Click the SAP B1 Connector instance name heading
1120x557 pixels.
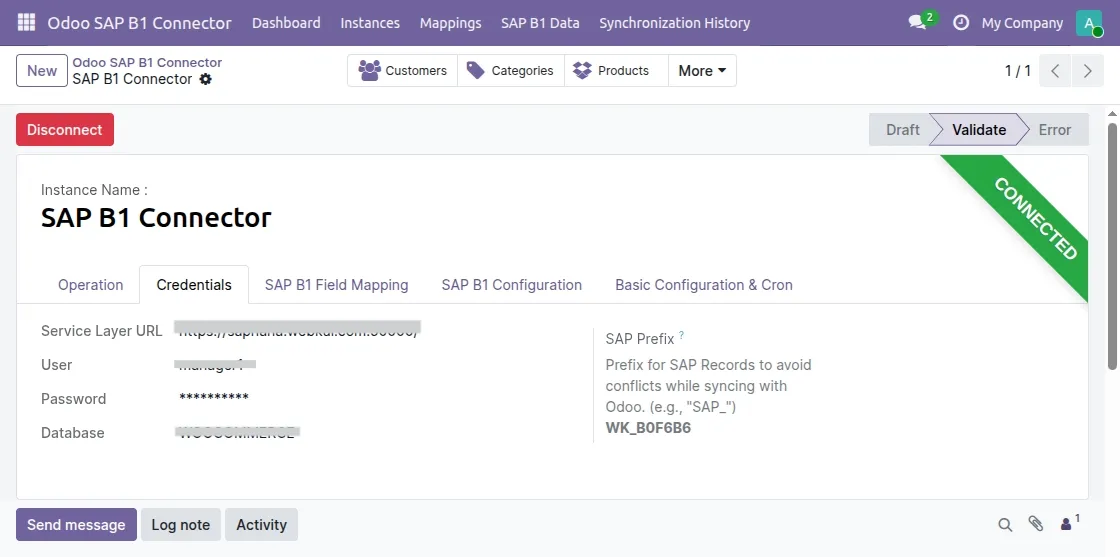156,218
